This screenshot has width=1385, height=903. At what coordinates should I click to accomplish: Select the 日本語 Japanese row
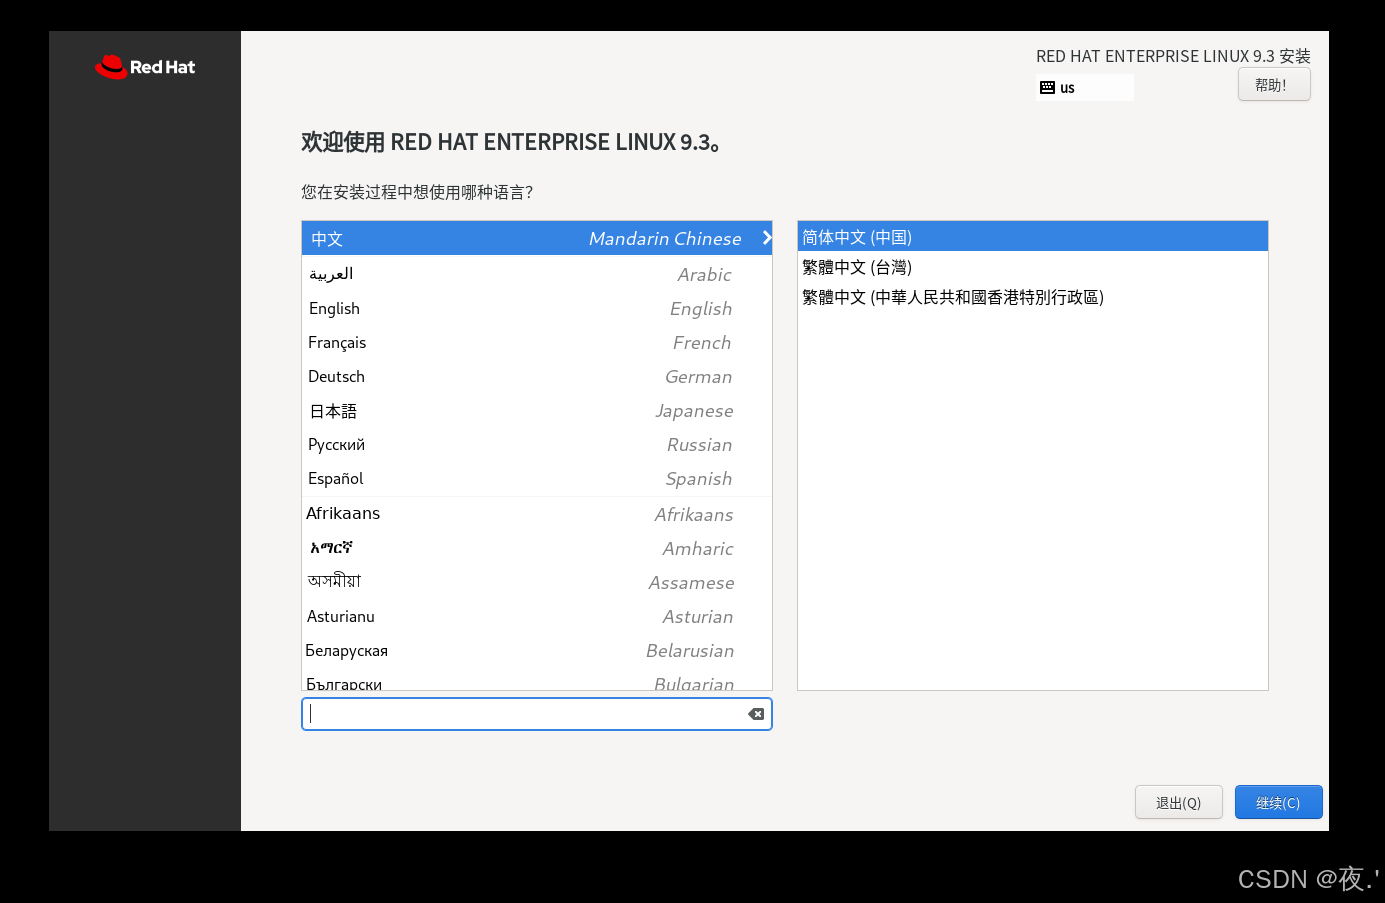537,410
